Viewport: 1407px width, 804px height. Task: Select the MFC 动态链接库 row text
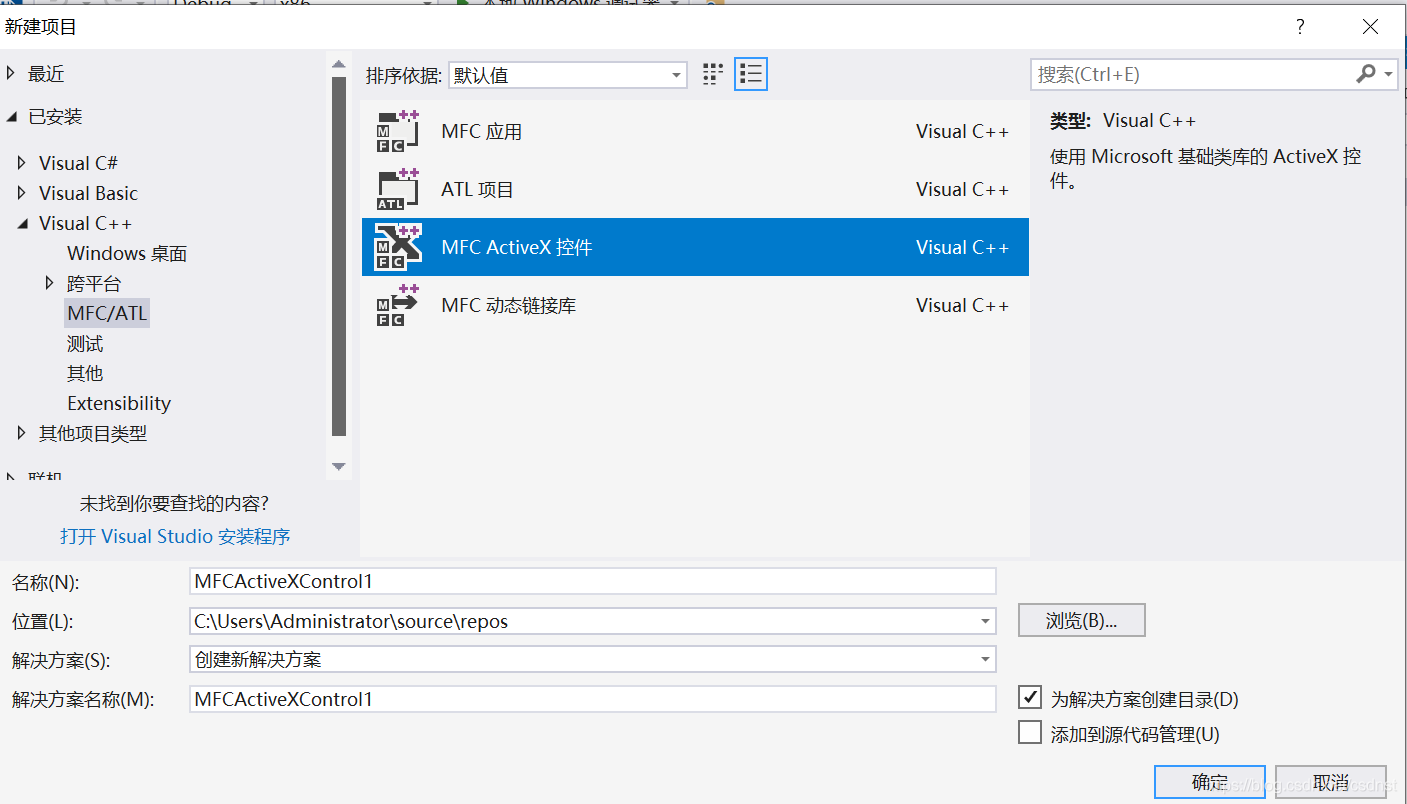pos(508,305)
